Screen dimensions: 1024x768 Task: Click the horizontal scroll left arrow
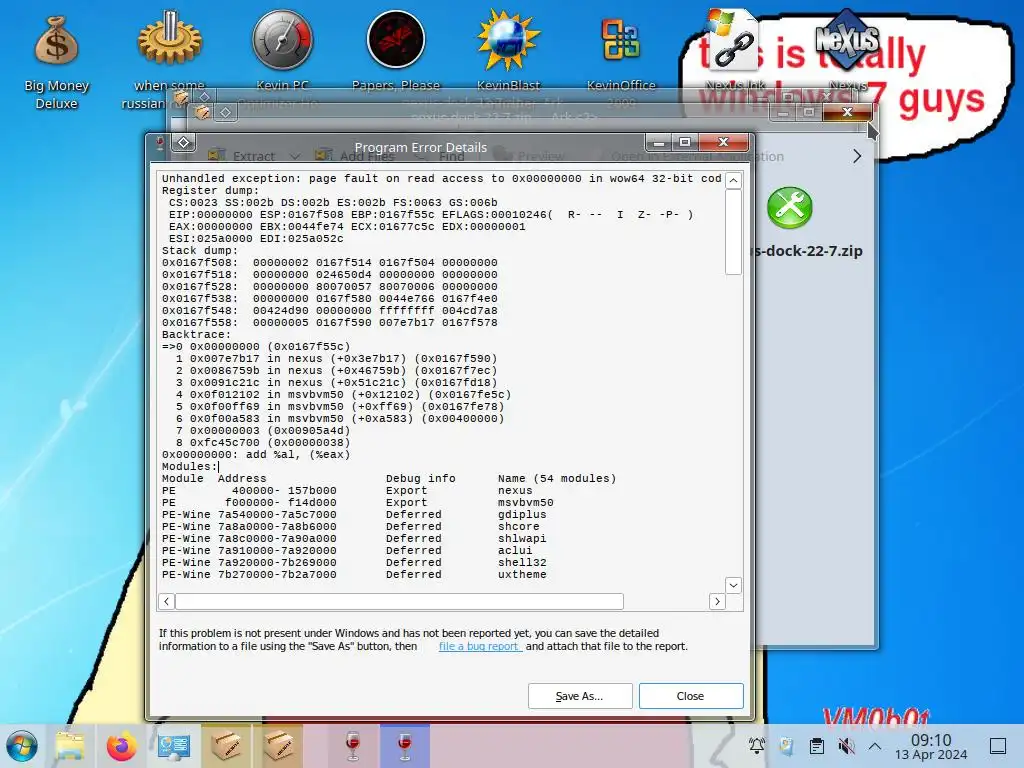pyautogui.click(x=167, y=601)
